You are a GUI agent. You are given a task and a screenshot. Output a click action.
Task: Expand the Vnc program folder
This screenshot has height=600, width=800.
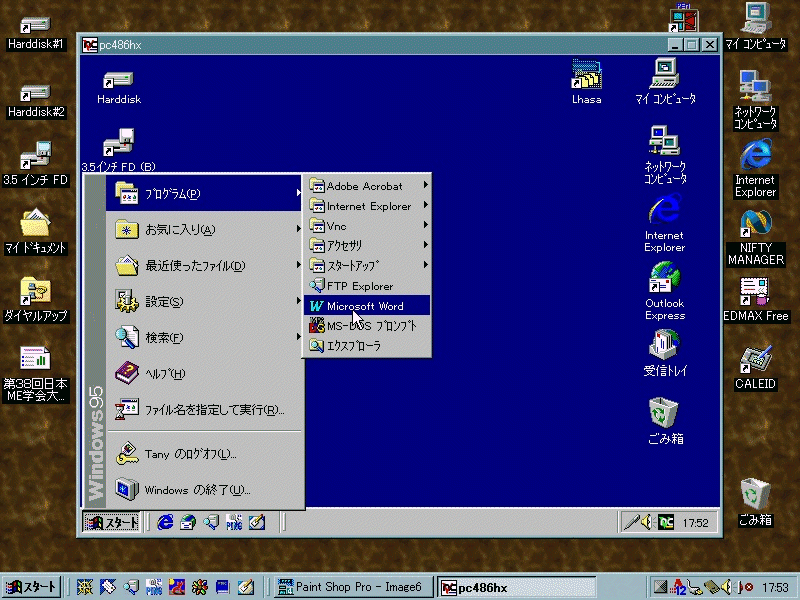point(367,226)
